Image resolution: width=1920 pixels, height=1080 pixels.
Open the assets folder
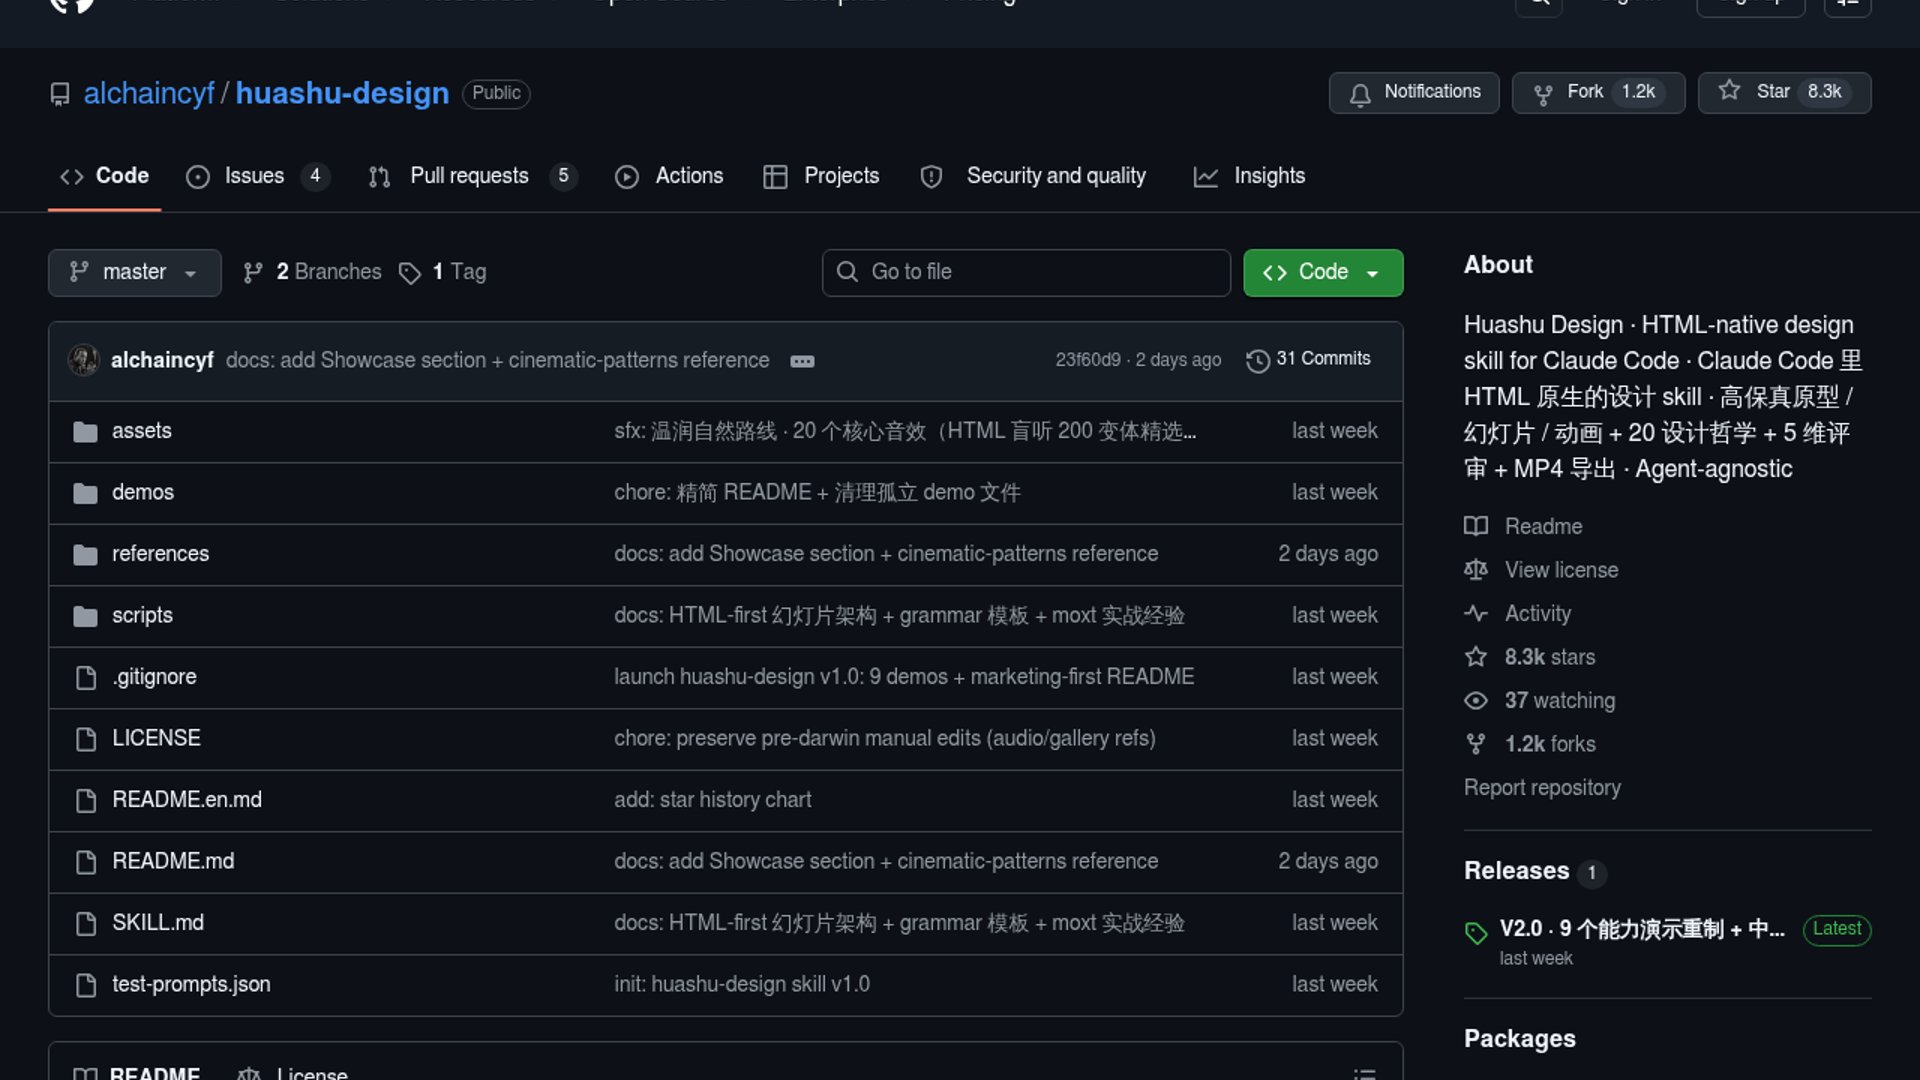click(x=141, y=431)
